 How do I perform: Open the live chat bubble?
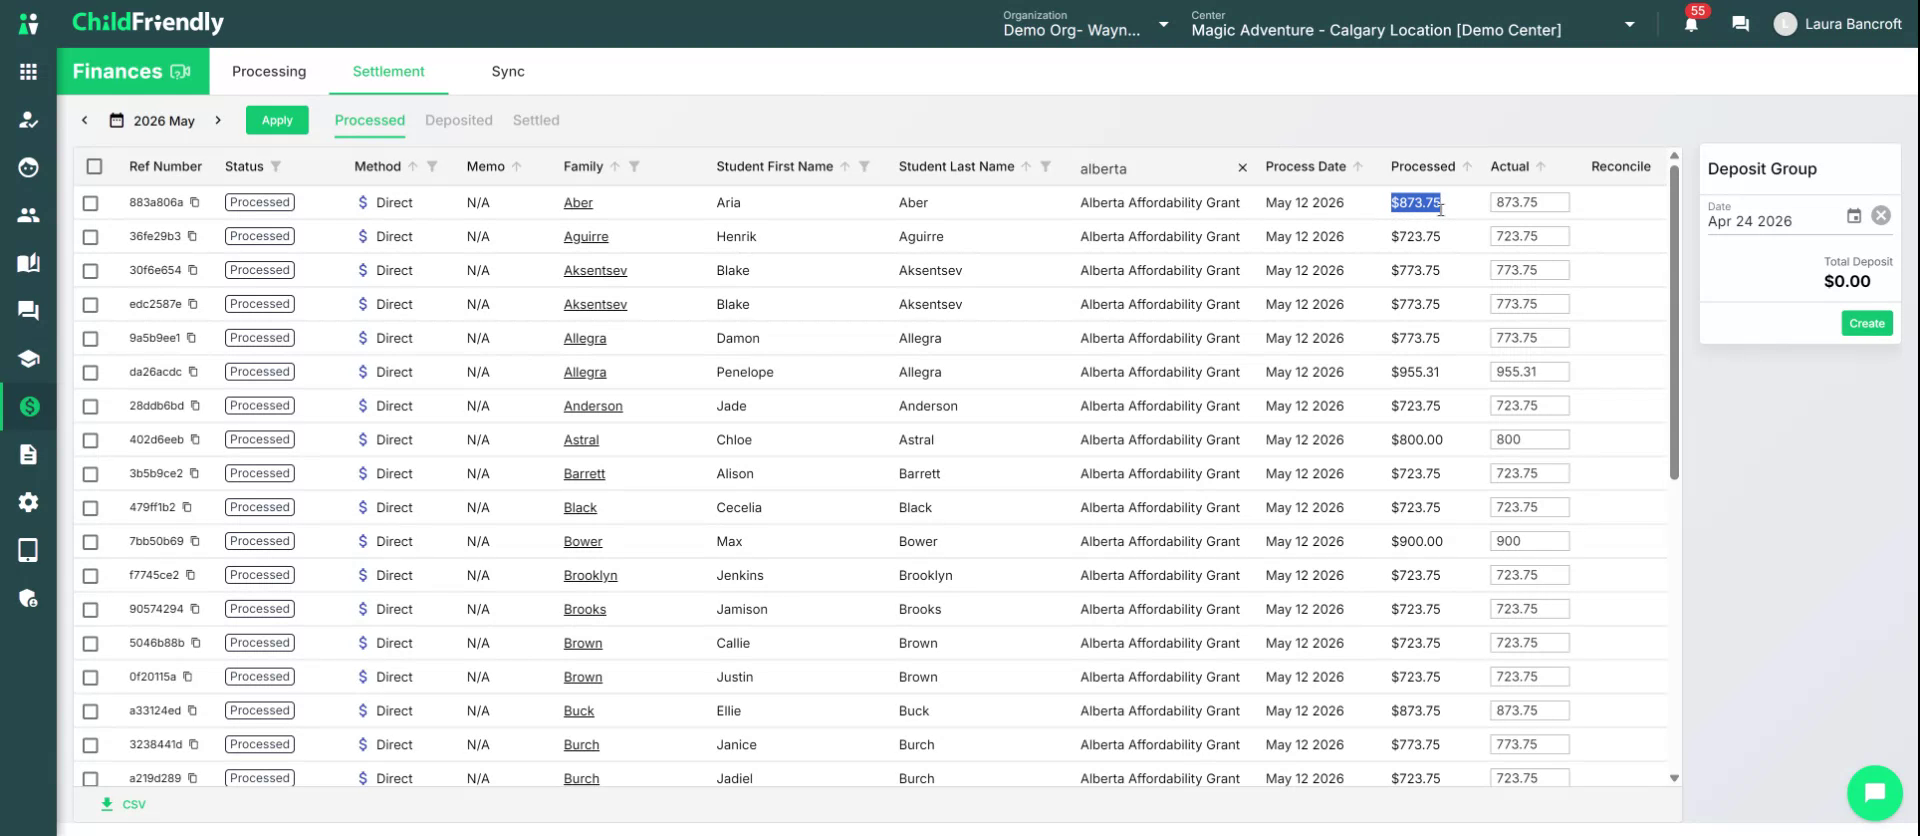tap(1874, 792)
